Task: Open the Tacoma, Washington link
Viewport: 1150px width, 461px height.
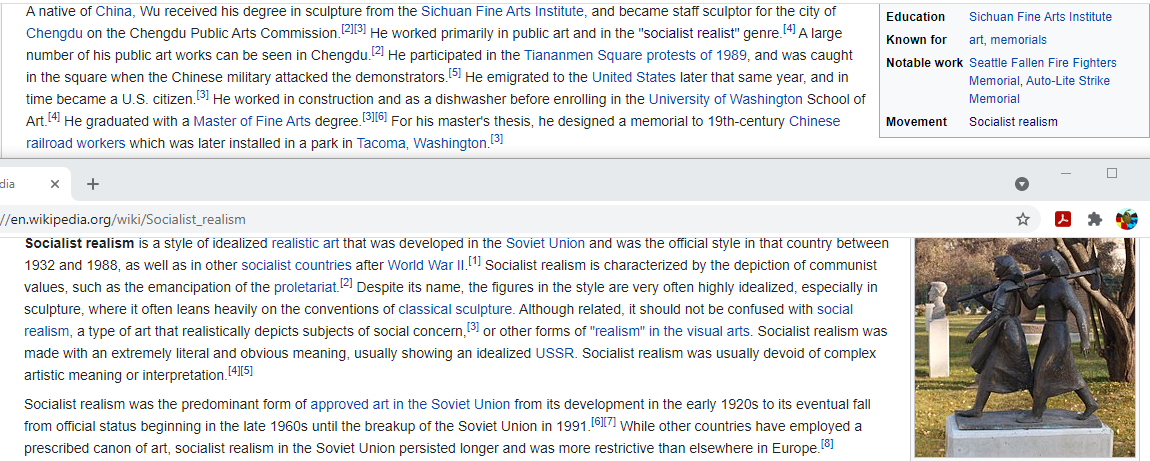Action: (422, 143)
